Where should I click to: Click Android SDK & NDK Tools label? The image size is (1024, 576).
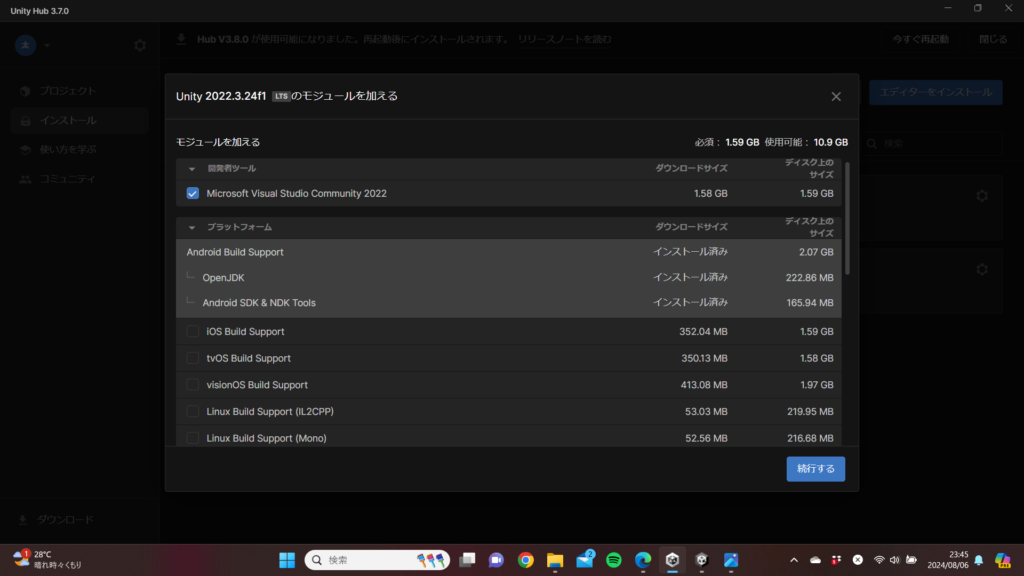pyautogui.click(x=259, y=303)
